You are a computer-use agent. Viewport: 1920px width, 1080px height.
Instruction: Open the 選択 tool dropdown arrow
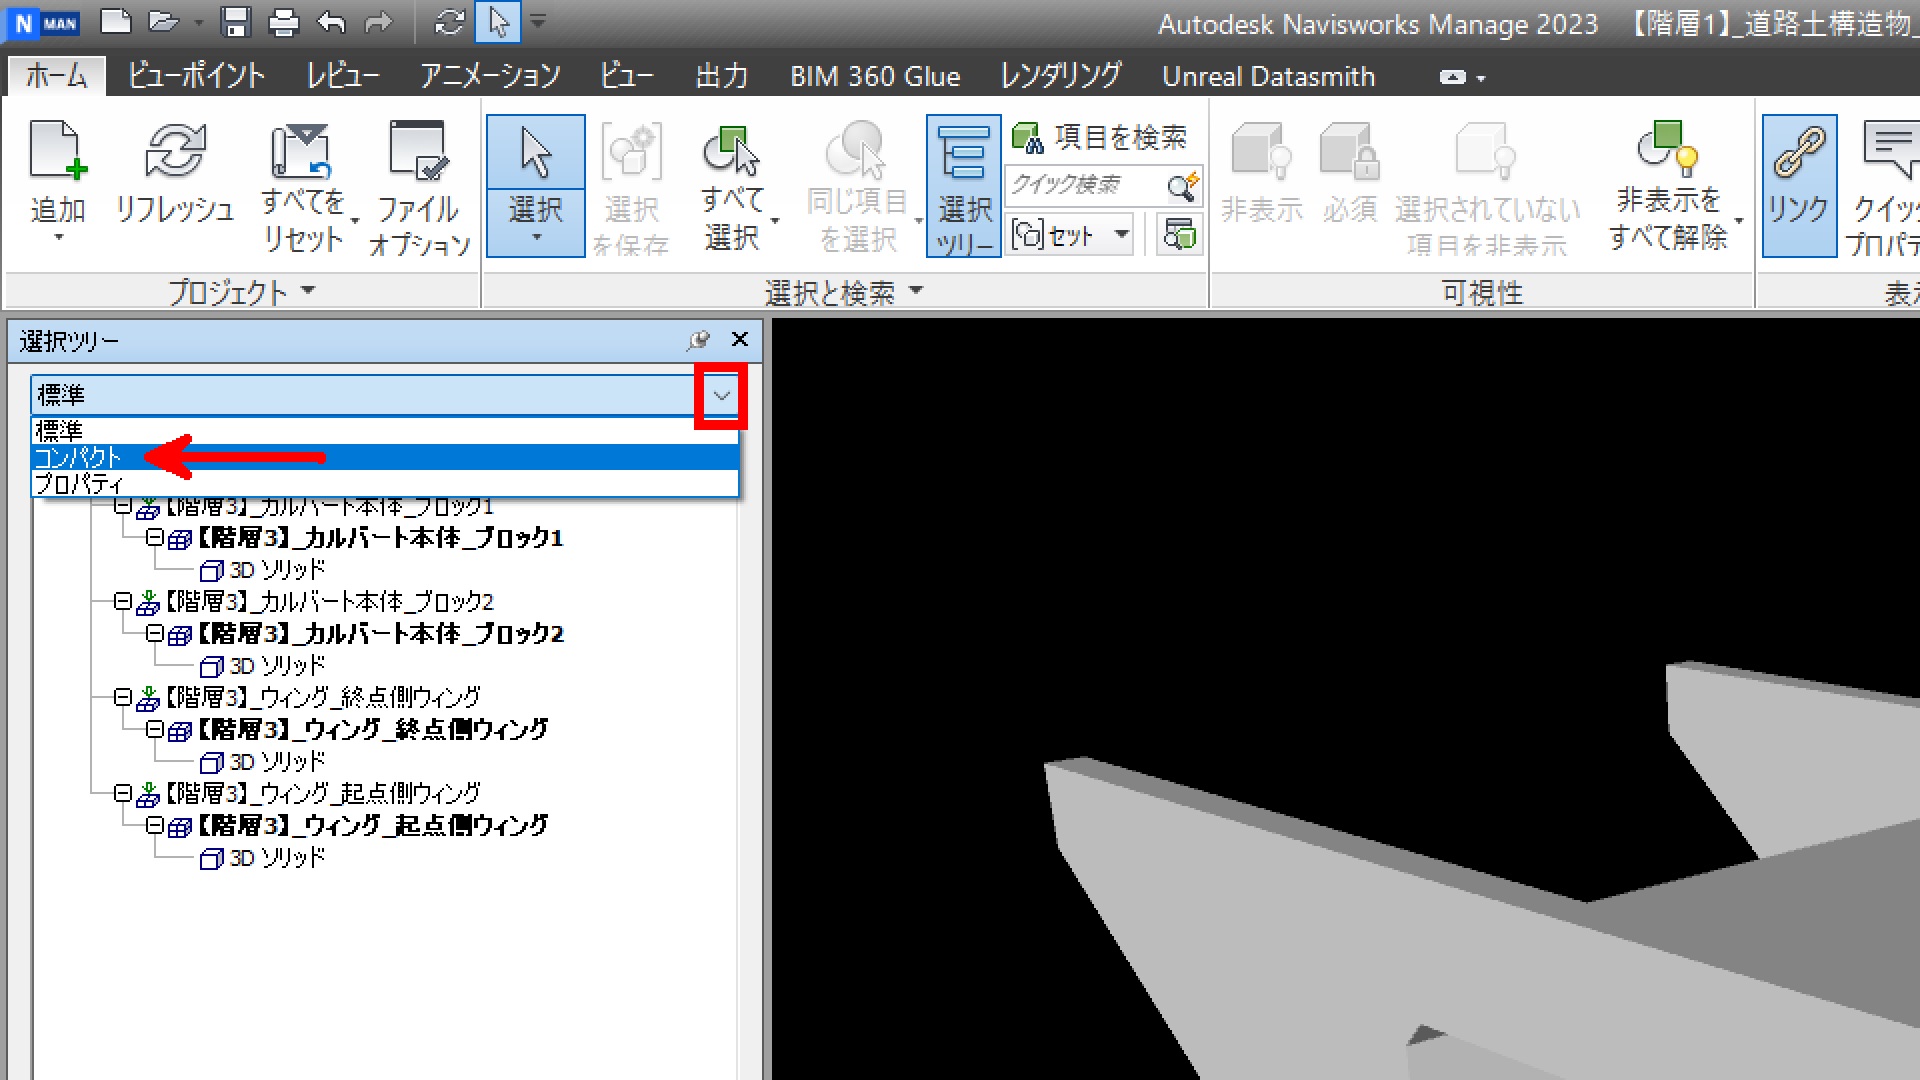click(536, 238)
